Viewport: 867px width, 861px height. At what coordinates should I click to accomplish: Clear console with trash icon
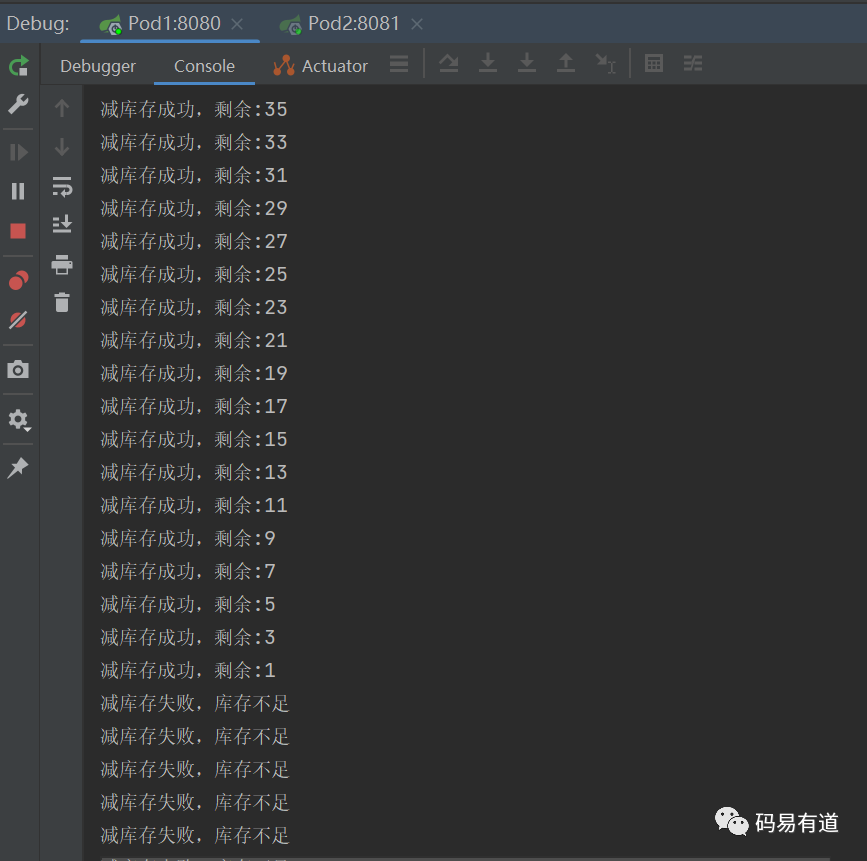(62, 302)
